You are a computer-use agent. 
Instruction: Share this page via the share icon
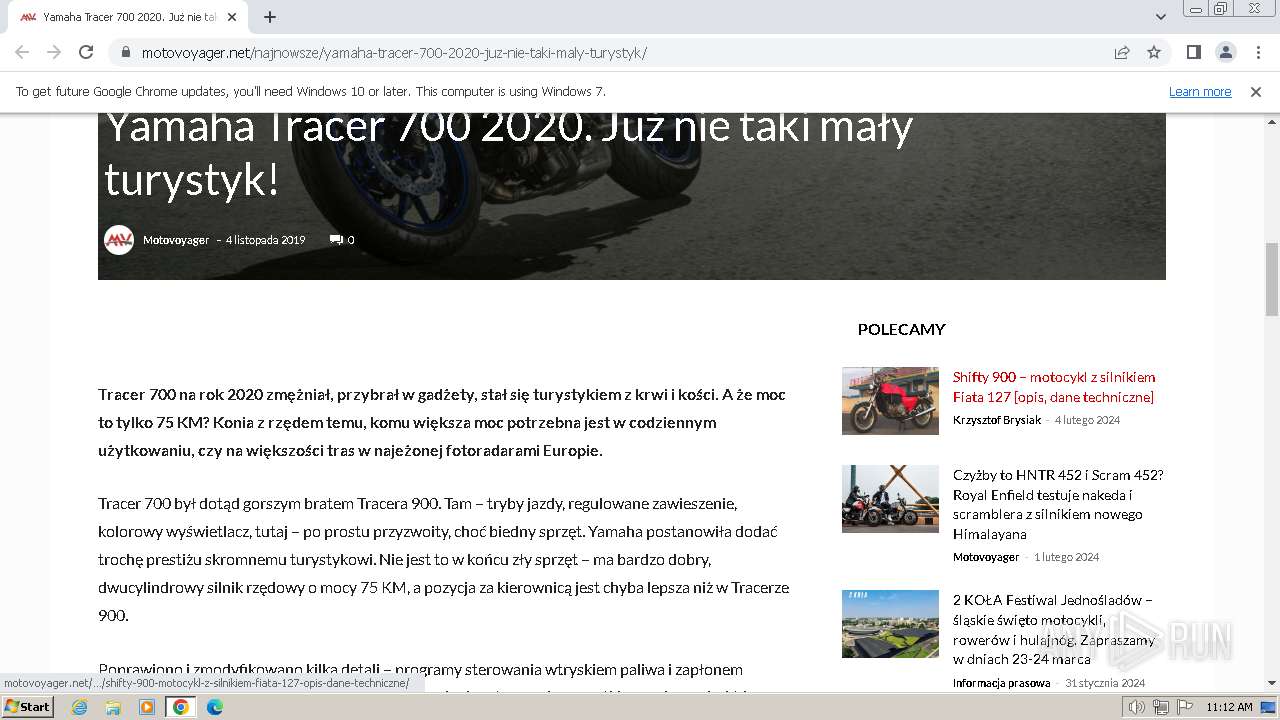pos(1122,52)
